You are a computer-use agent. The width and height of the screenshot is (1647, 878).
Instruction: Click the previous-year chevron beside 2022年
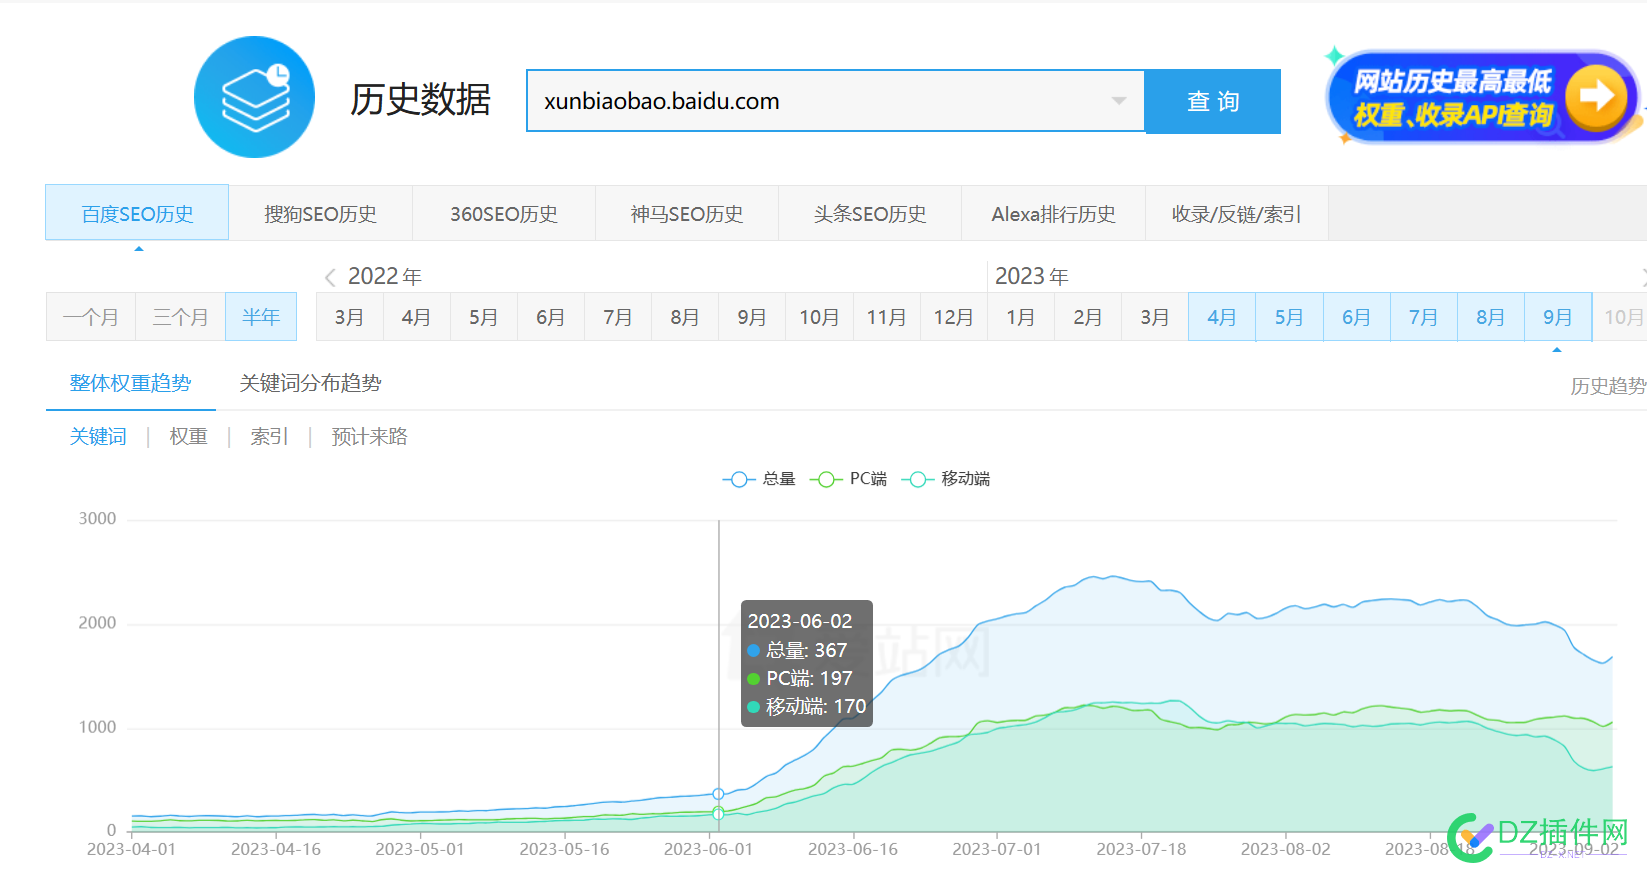[x=330, y=277]
